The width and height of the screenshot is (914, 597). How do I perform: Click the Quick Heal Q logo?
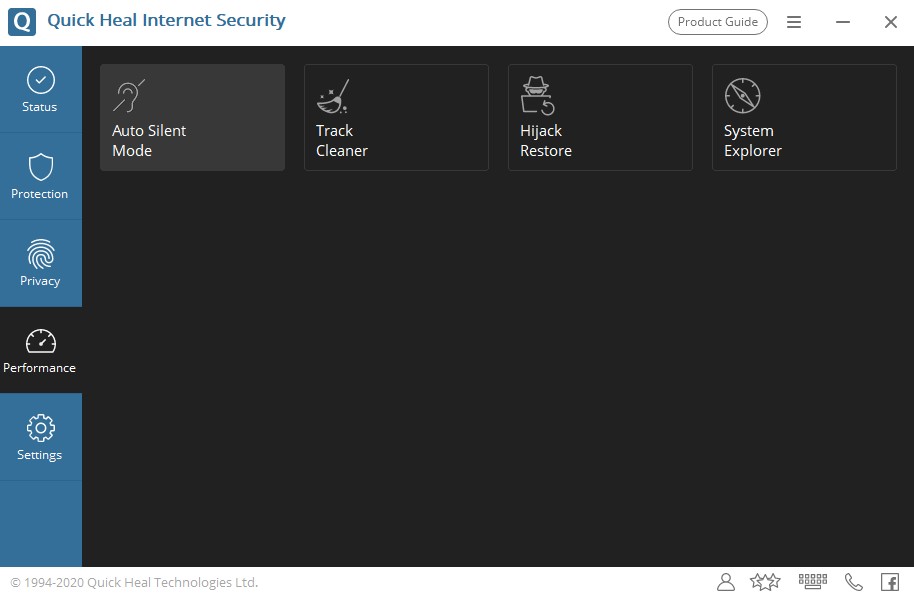(x=22, y=21)
